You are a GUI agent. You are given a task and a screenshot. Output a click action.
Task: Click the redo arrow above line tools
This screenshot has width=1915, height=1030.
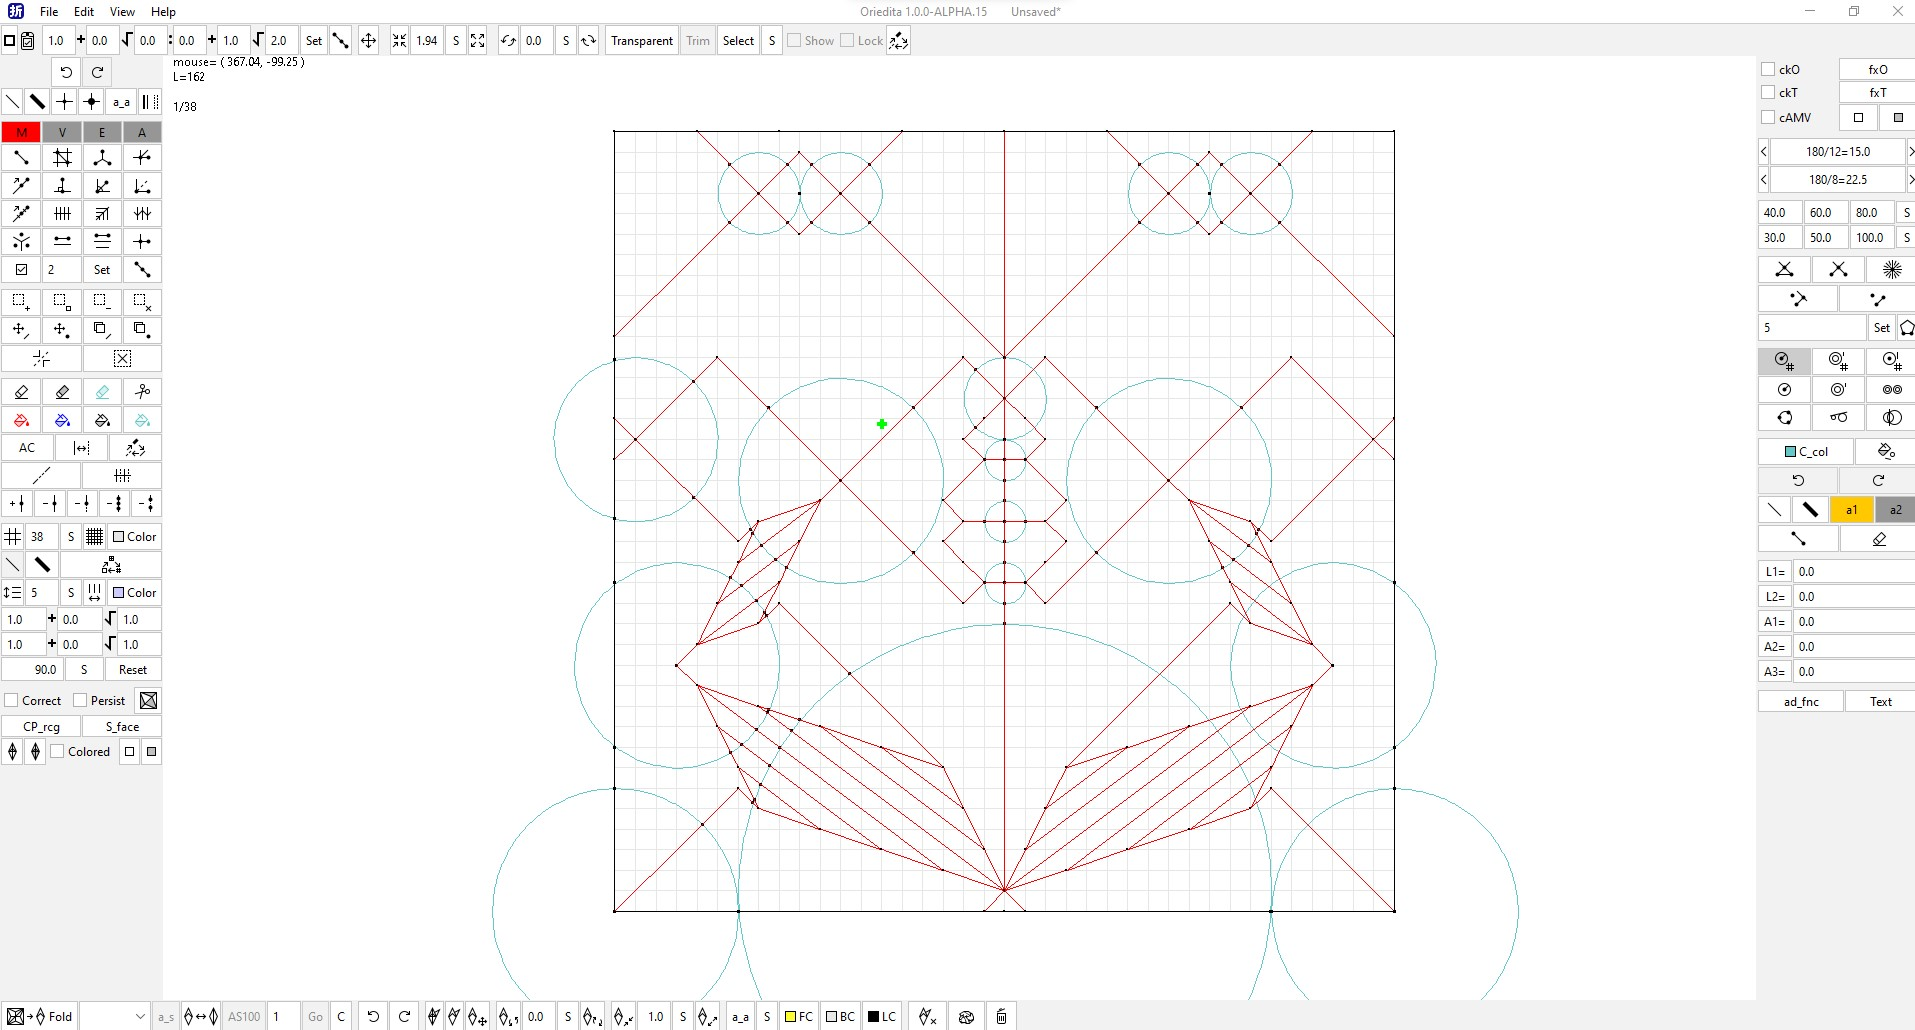pos(97,72)
